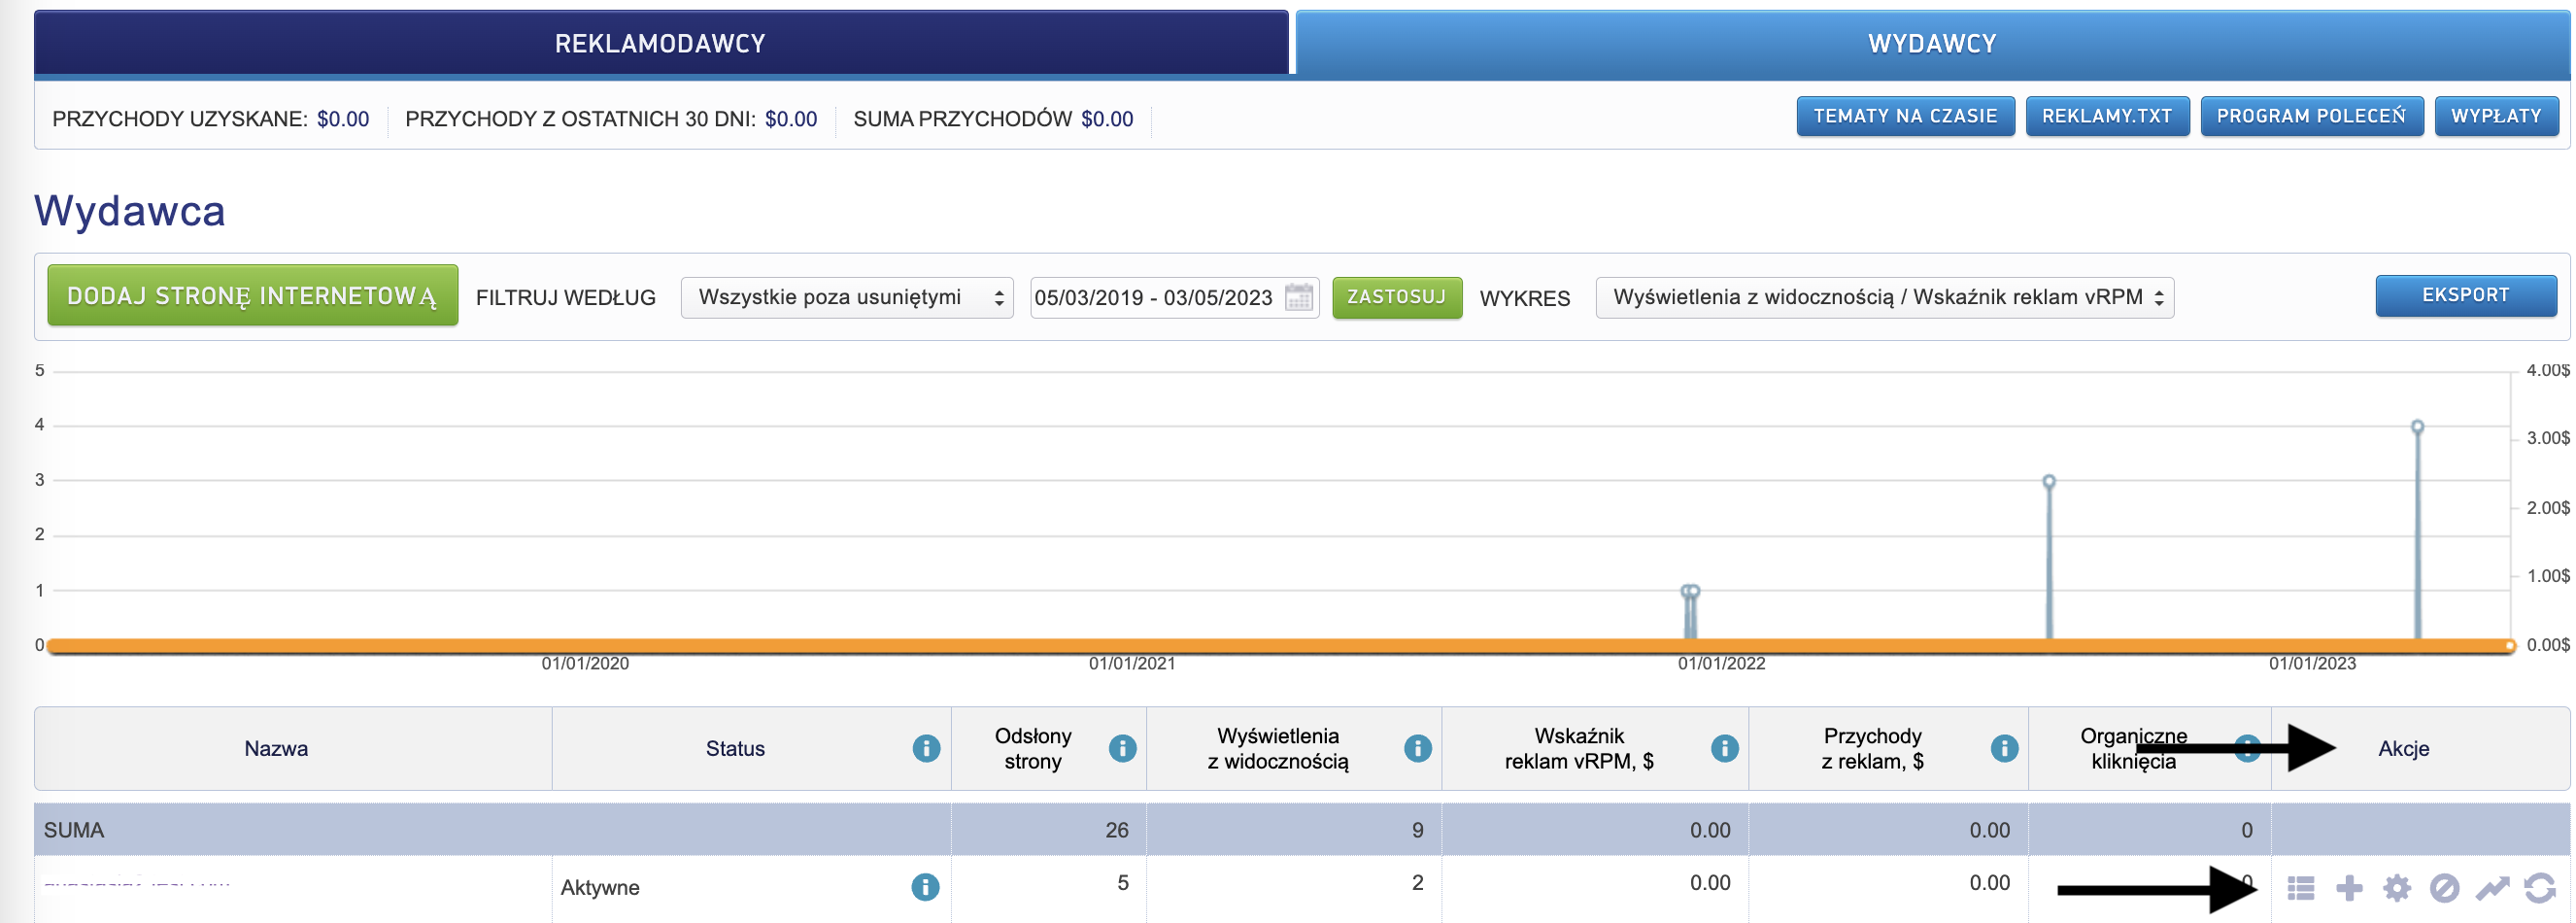Click the Eksport button
This screenshot has height=923, width=2576.
(2465, 296)
